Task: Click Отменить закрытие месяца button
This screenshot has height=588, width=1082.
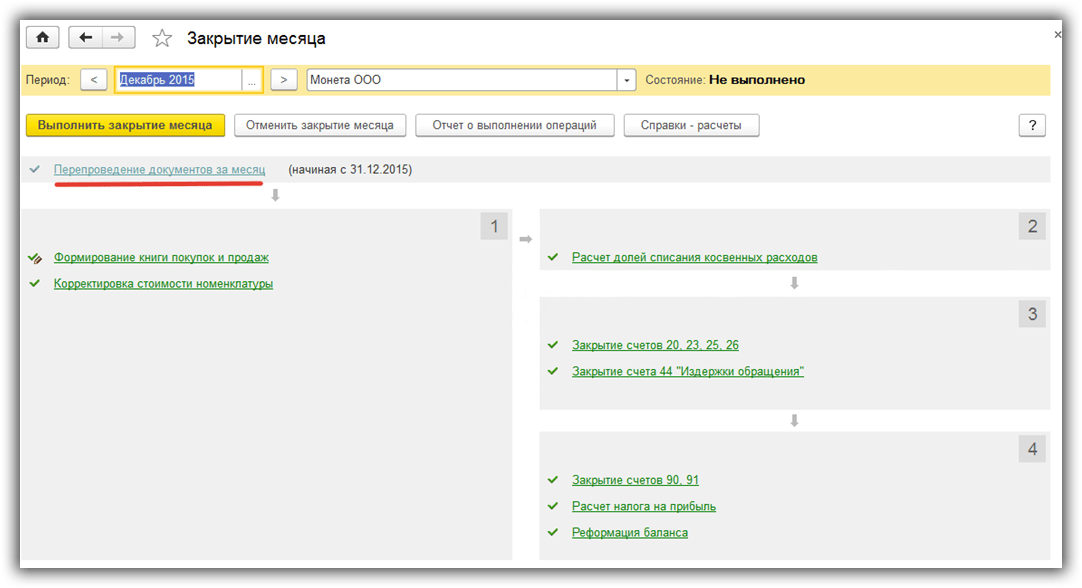Action: click(x=320, y=125)
